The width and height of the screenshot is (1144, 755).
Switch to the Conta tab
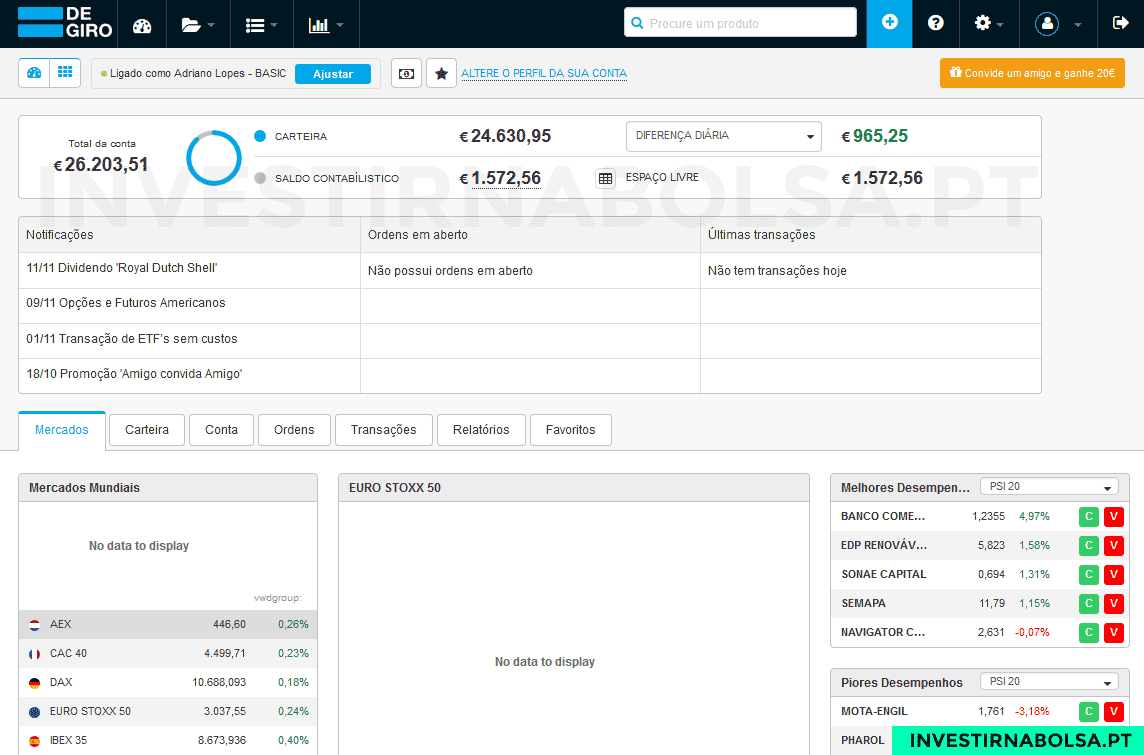click(221, 430)
